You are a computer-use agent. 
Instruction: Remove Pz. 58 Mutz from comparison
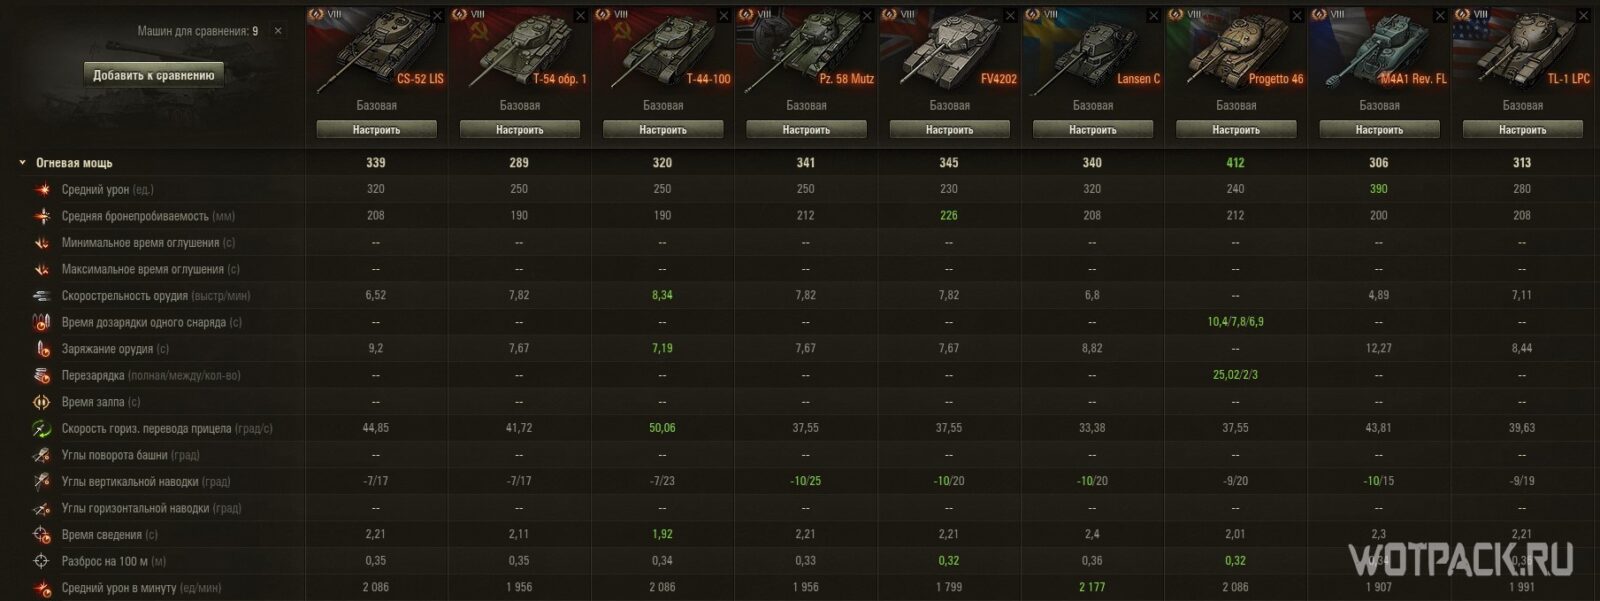pos(867,16)
